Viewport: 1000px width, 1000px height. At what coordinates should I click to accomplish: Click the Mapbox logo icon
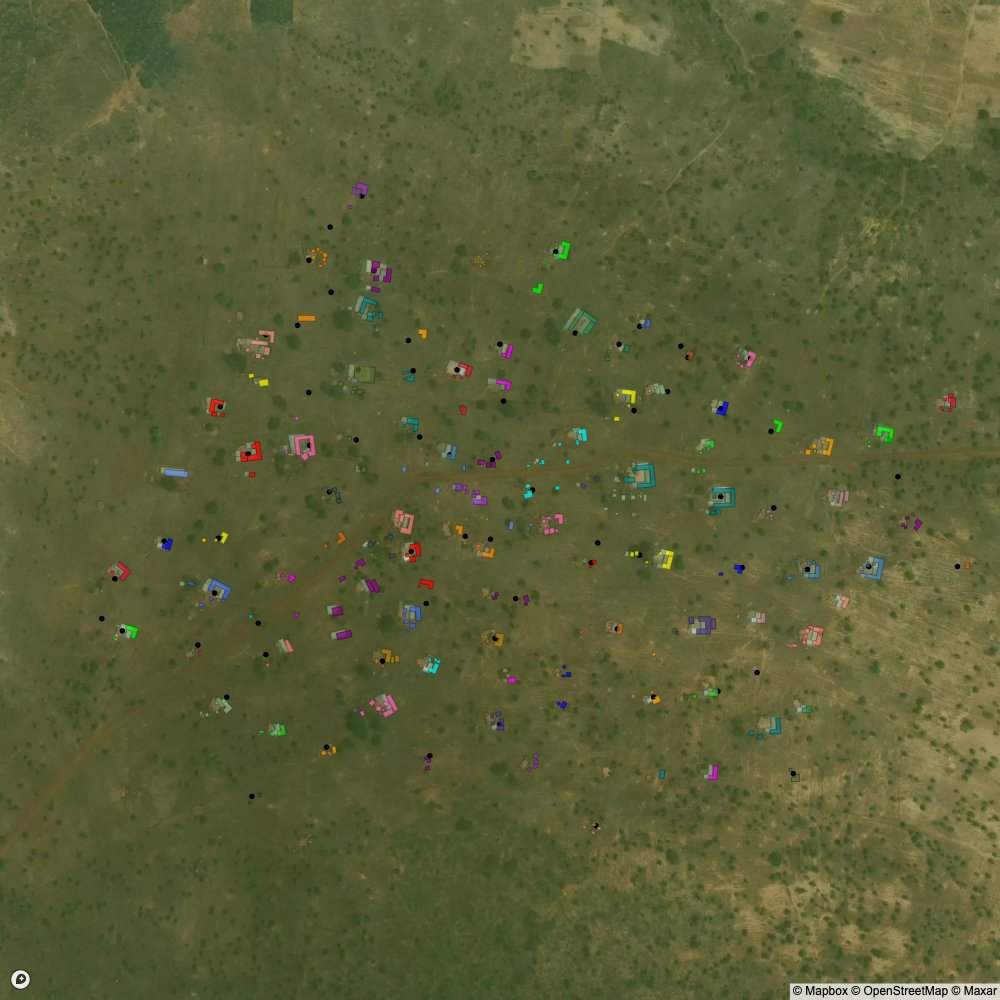point(20,979)
